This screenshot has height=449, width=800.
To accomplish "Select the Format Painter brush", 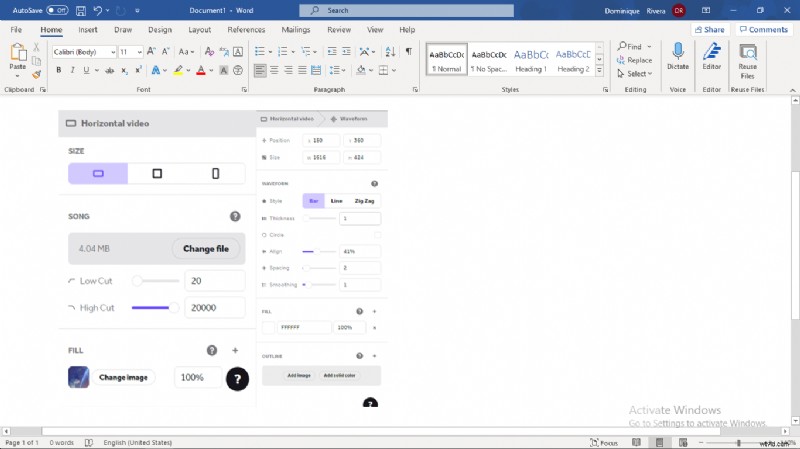I will click(37, 74).
